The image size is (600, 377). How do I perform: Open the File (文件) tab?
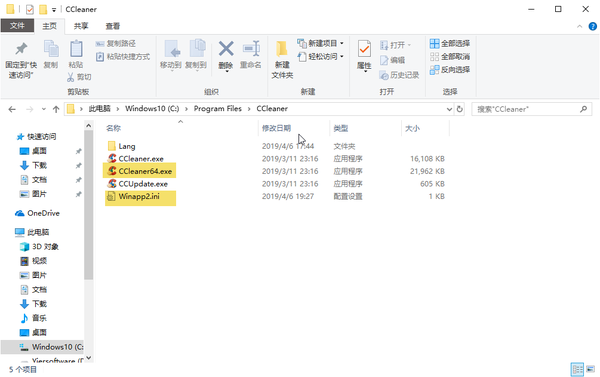click(17, 26)
